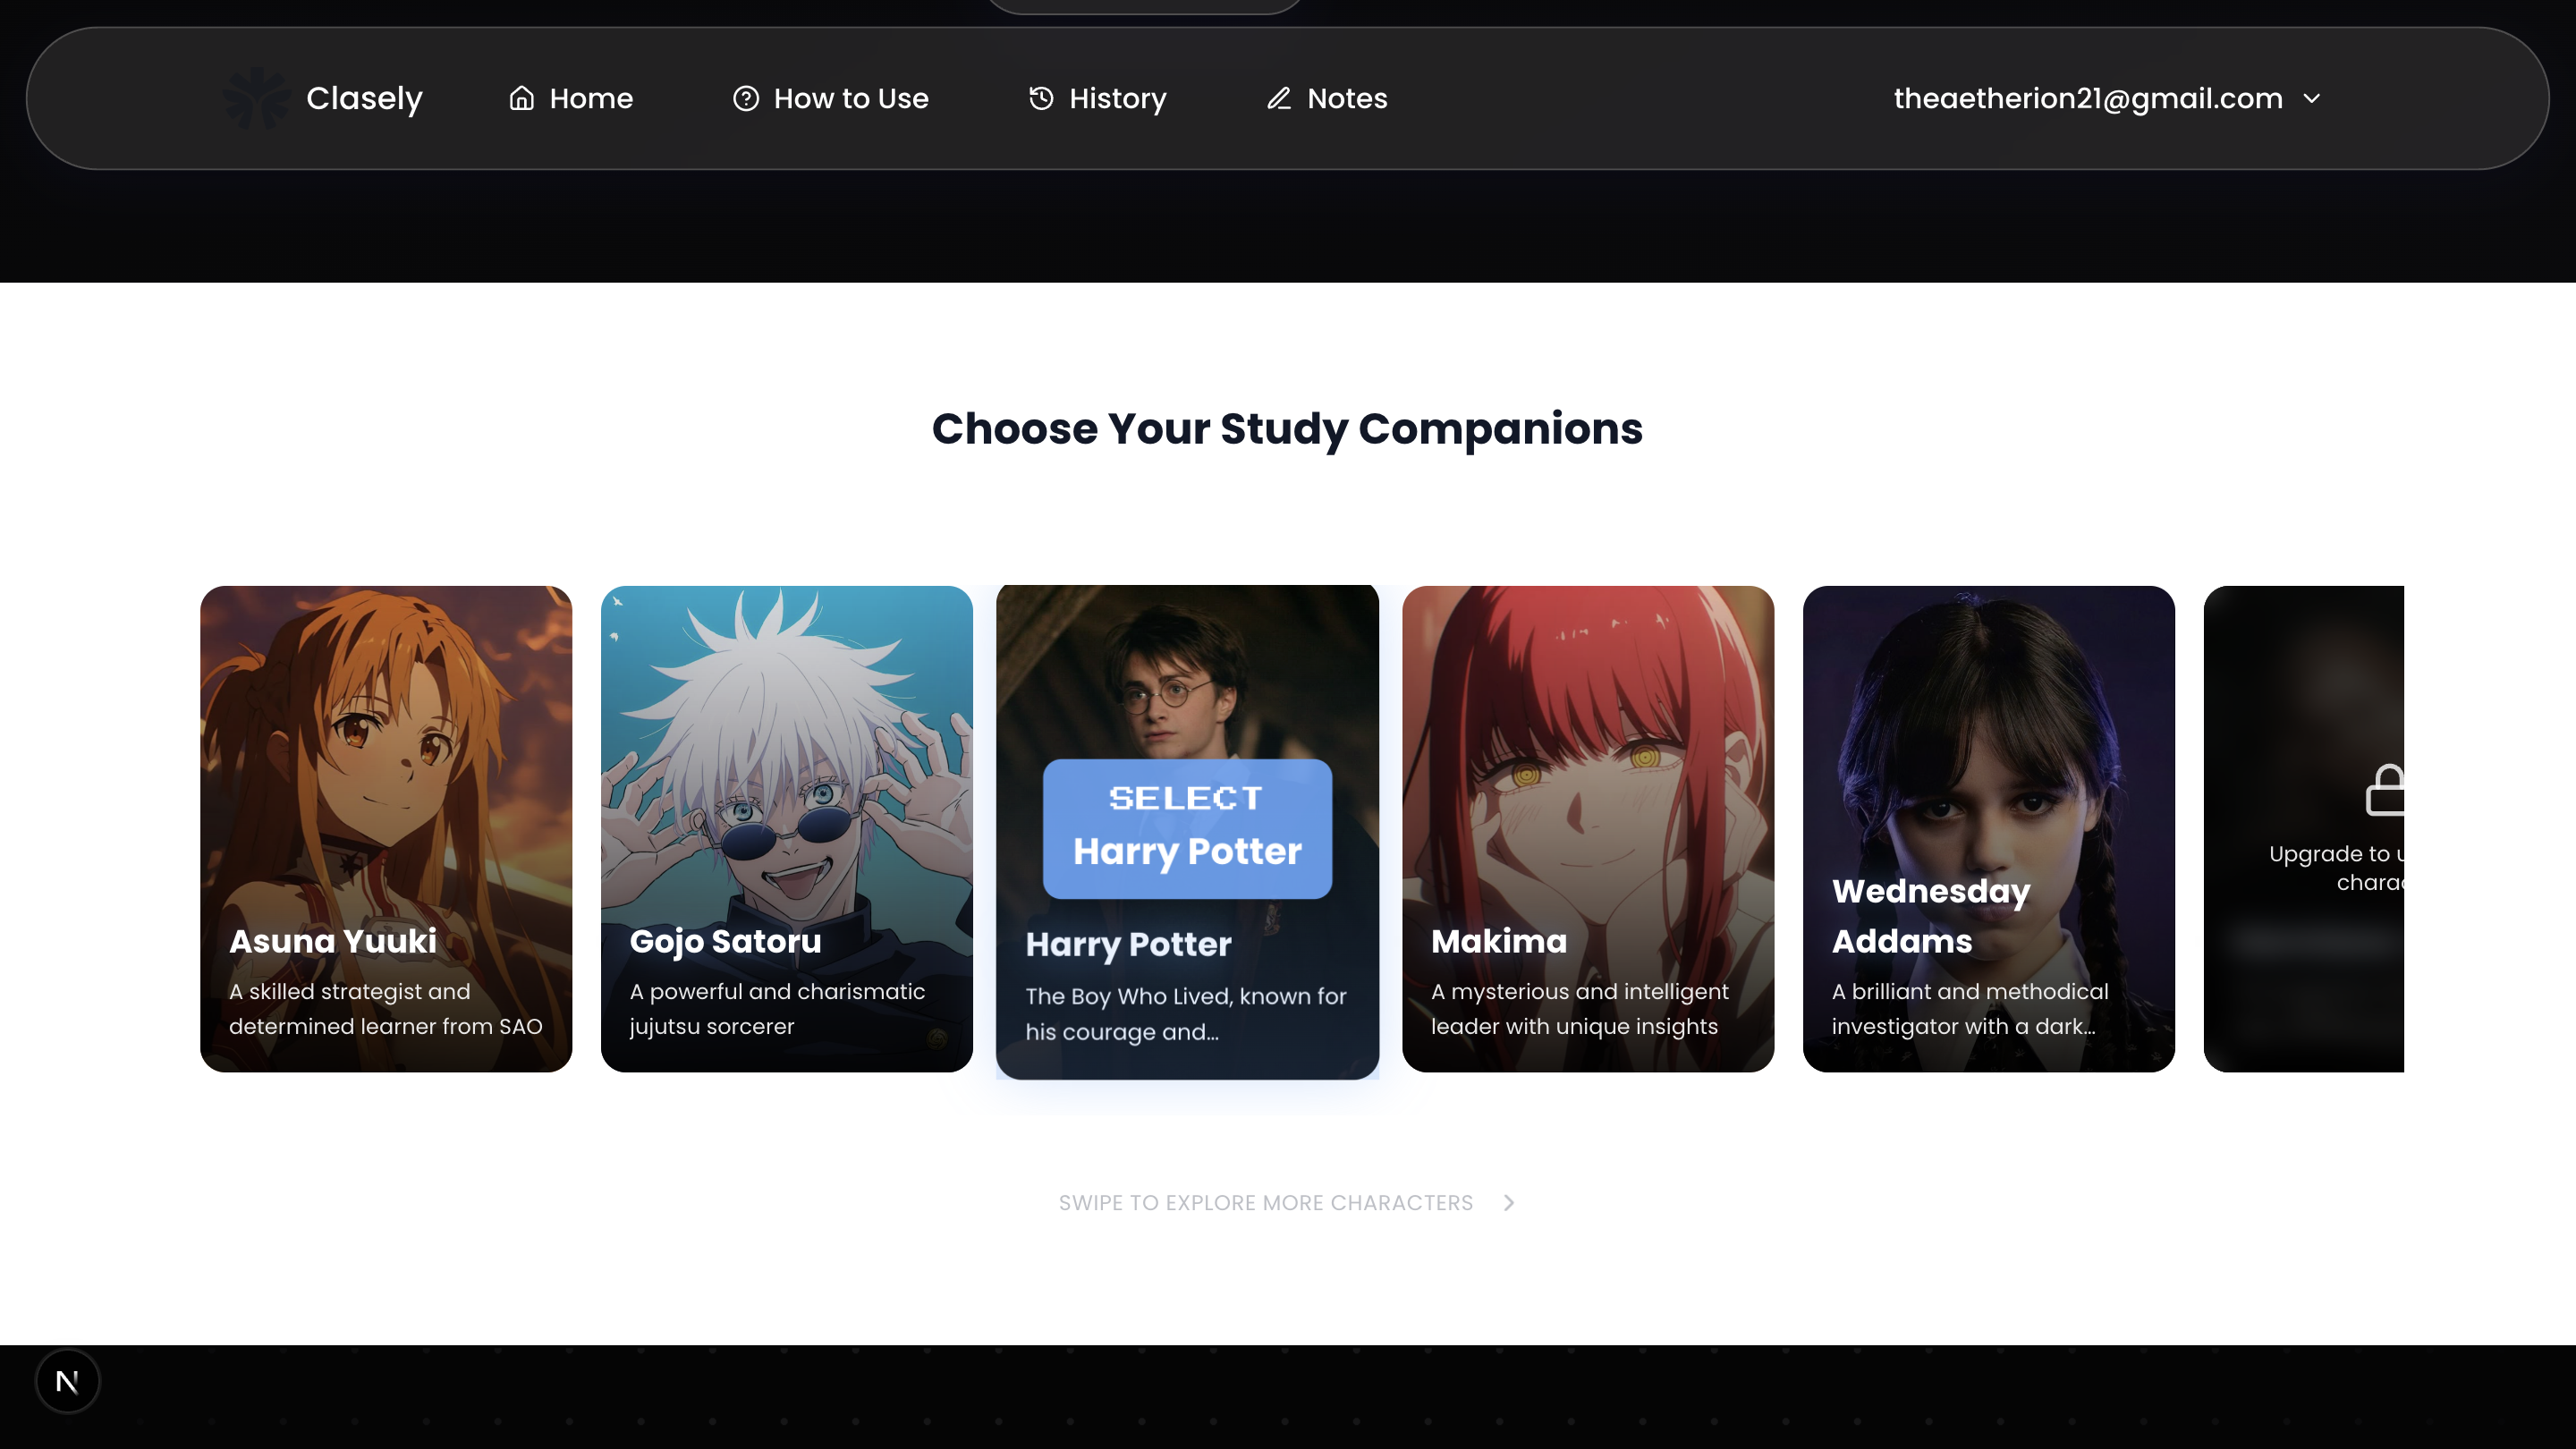Image resolution: width=2576 pixels, height=1449 pixels.
Task: Click the Clasely brand name
Action: [364, 98]
